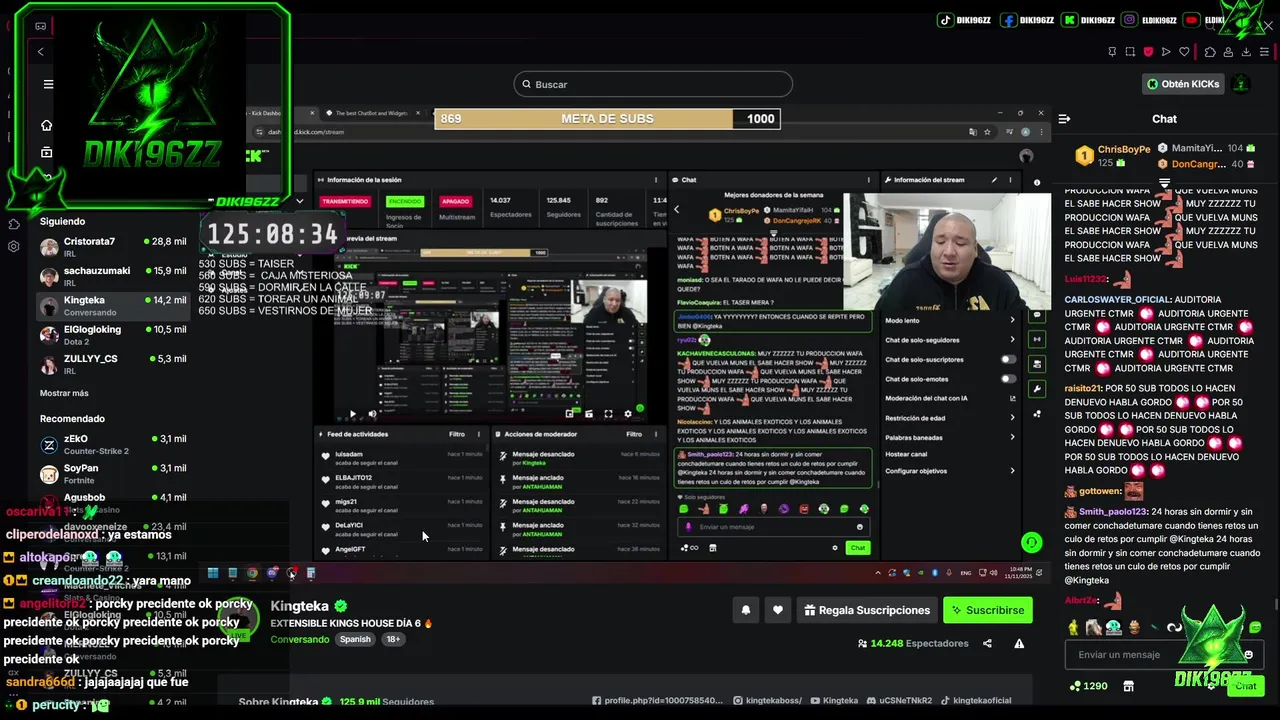This screenshot has height=720, width=1280.
Task: Click the Spanish language tag
Action: pos(355,639)
